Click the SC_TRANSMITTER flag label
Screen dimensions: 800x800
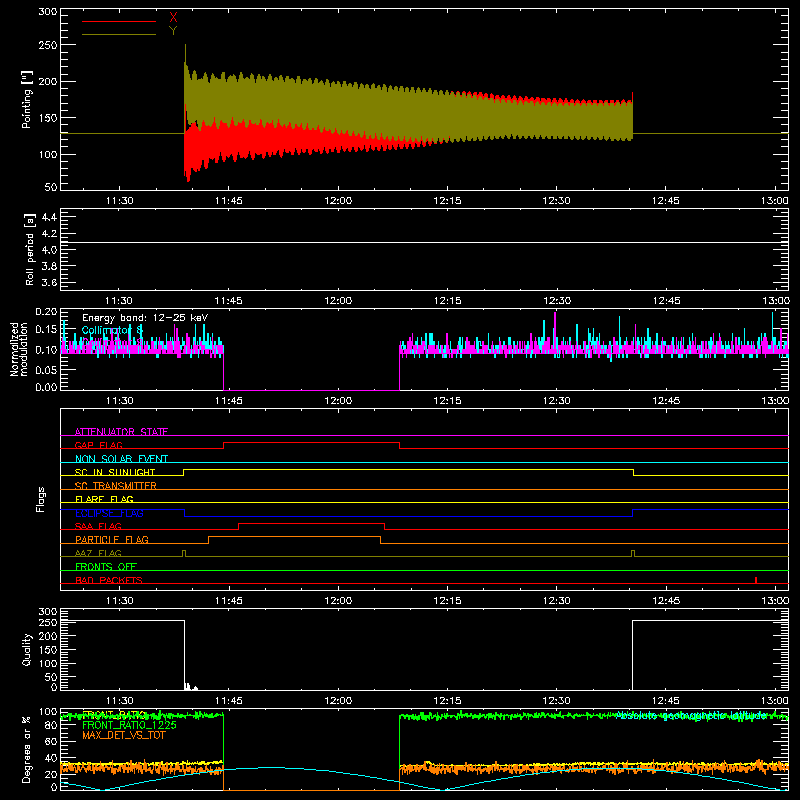coord(116,486)
